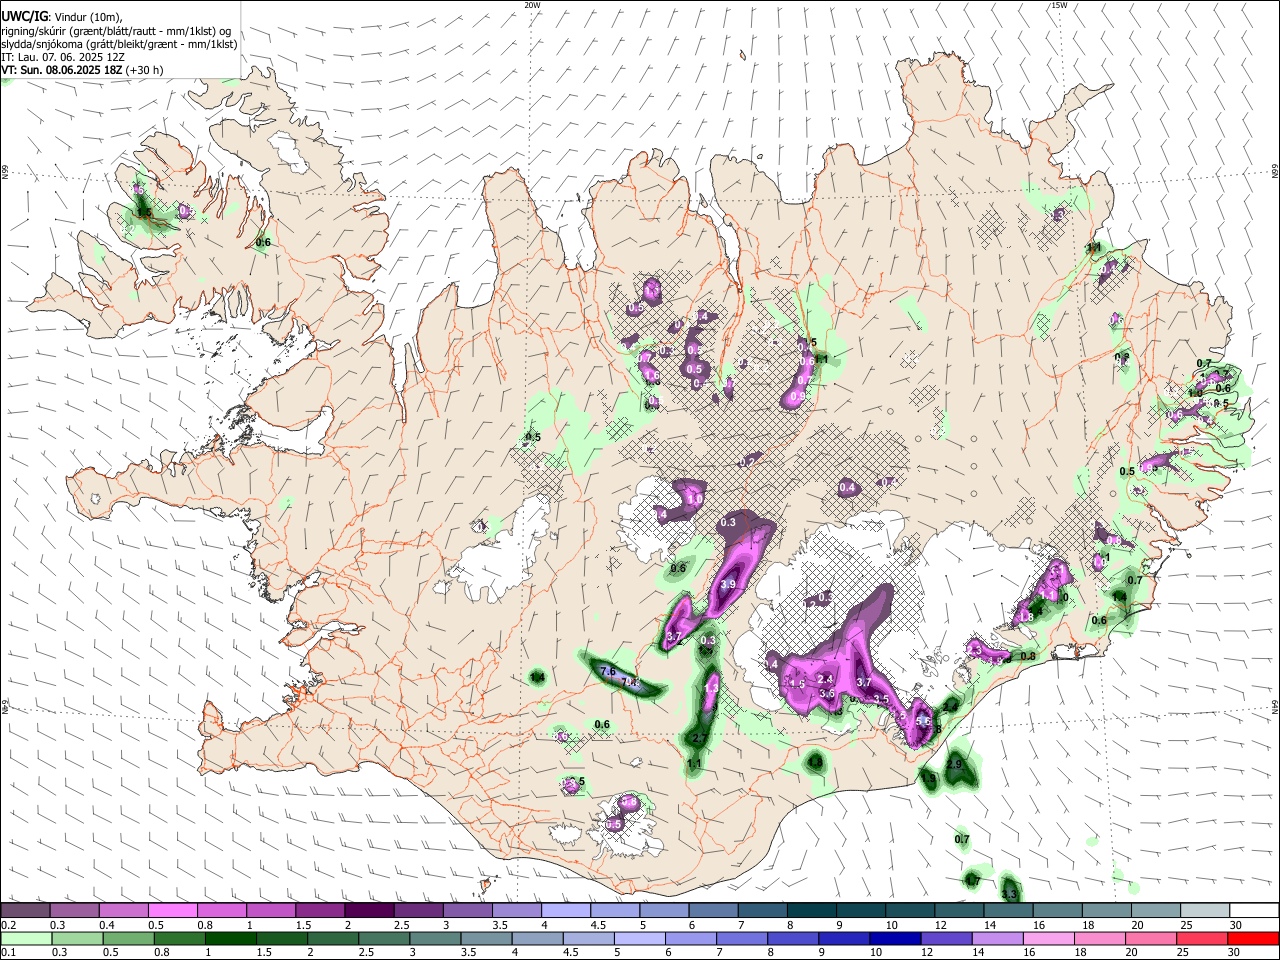Click the 1.7 rain value offshore south
Image resolution: width=1280 pixels, height=960 pixels.
click(x=972, y=881)
